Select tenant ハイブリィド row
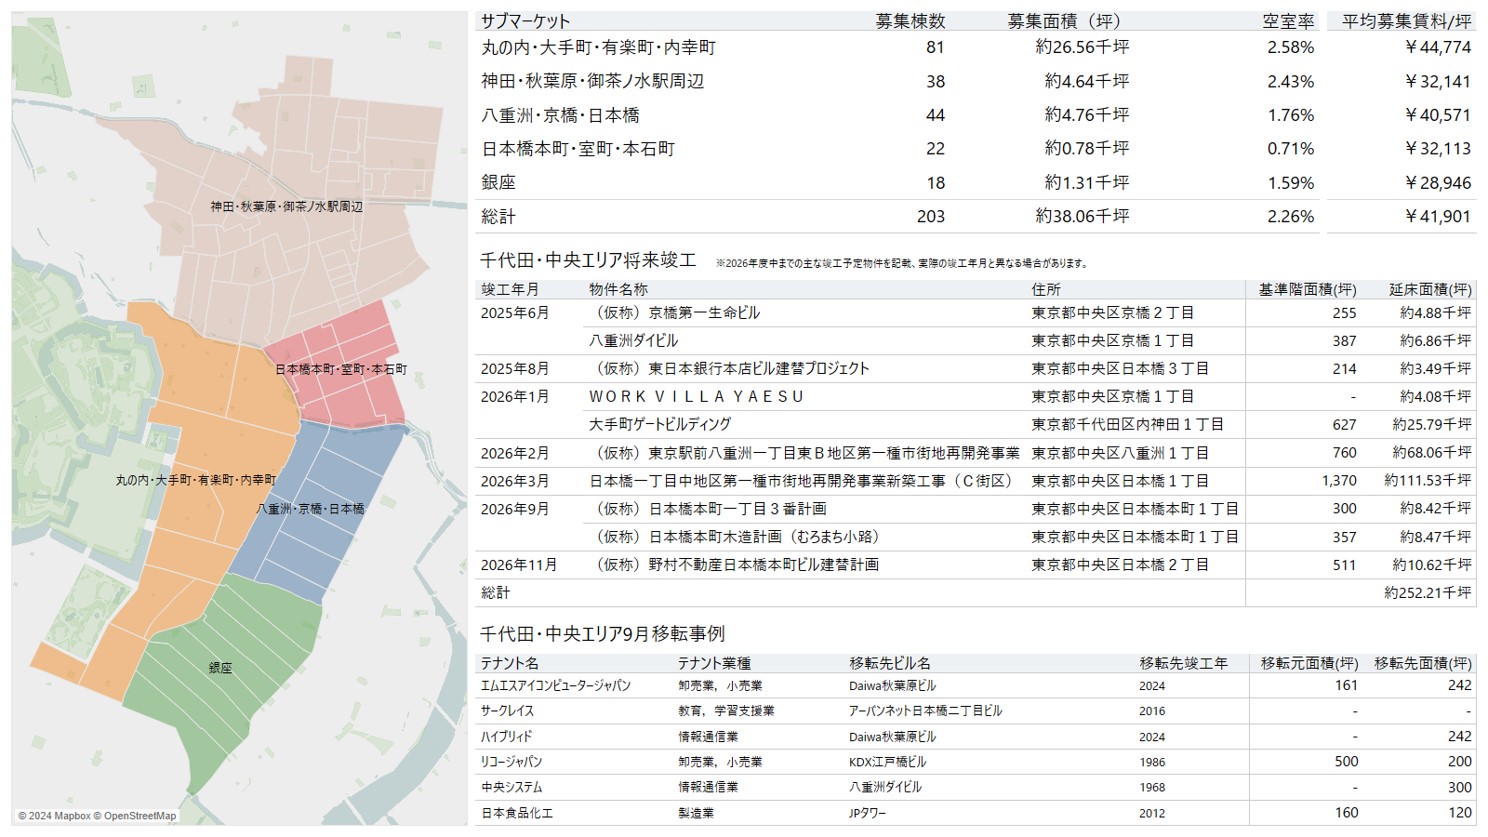 [975, 737]
